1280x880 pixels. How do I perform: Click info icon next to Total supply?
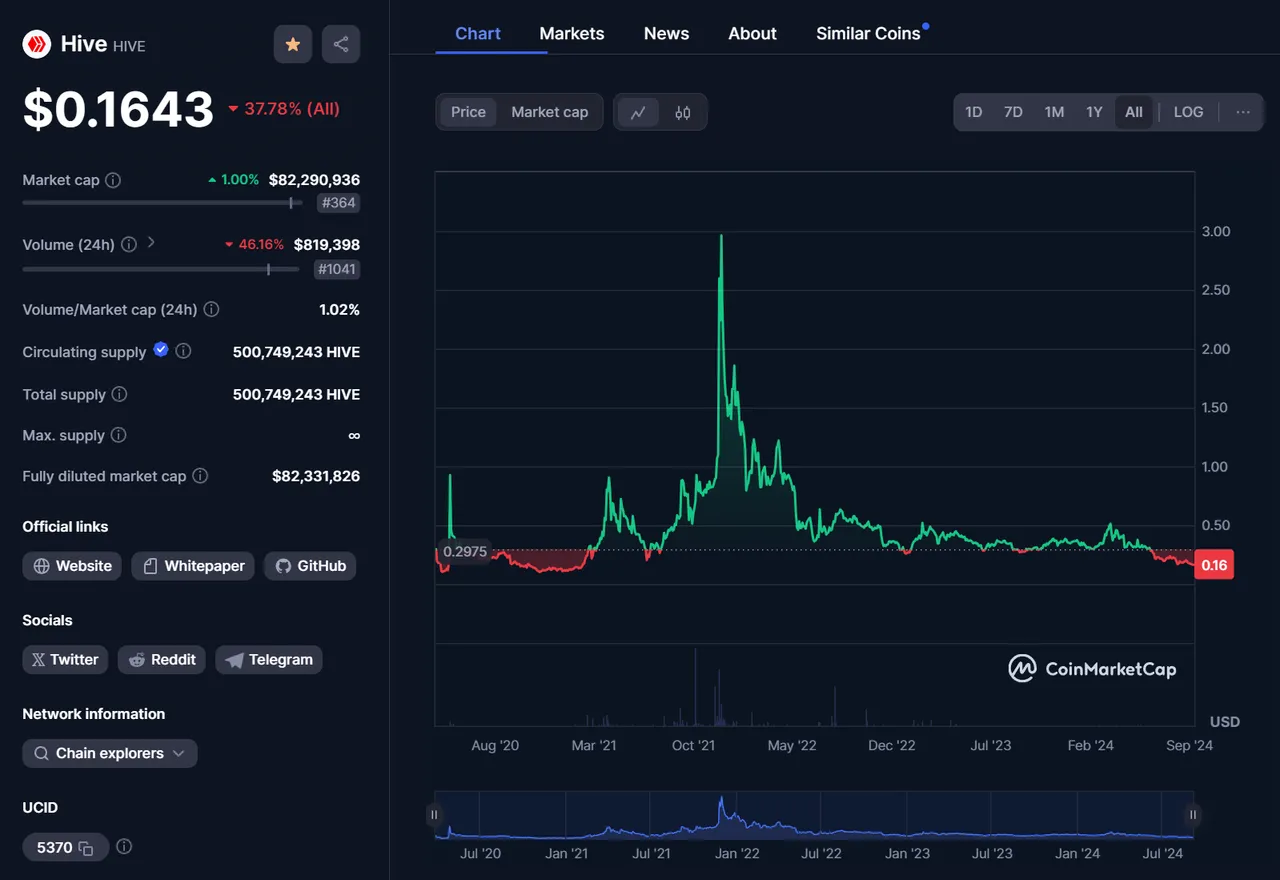click(x=119, y=394)
